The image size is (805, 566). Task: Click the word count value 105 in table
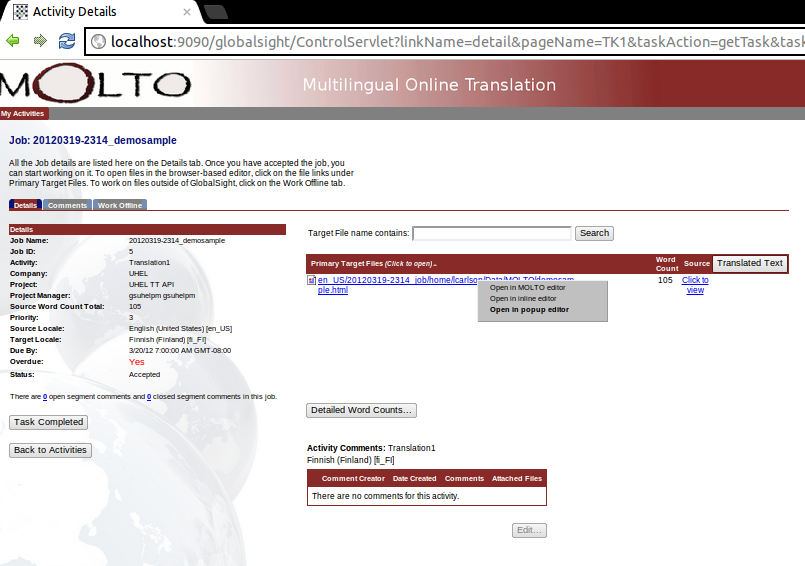pyautogui.click(x=665, y=280)
